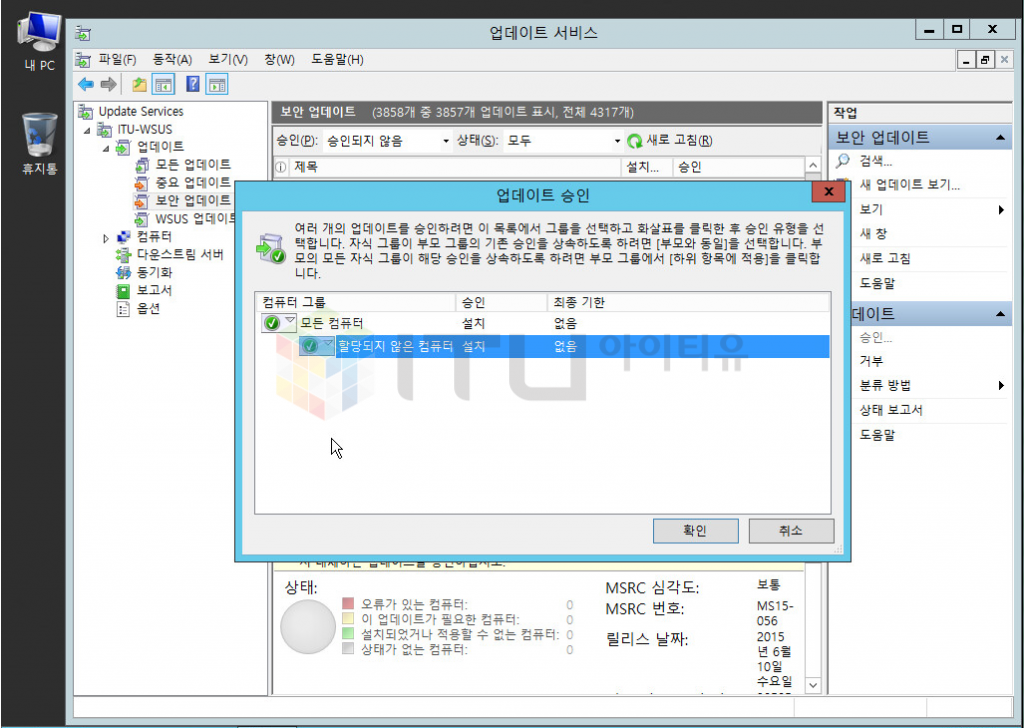Click the Forward arrow toolbar icon
Image resolution: width=1024 pixels, height=728 pixels.
point(108,85)
